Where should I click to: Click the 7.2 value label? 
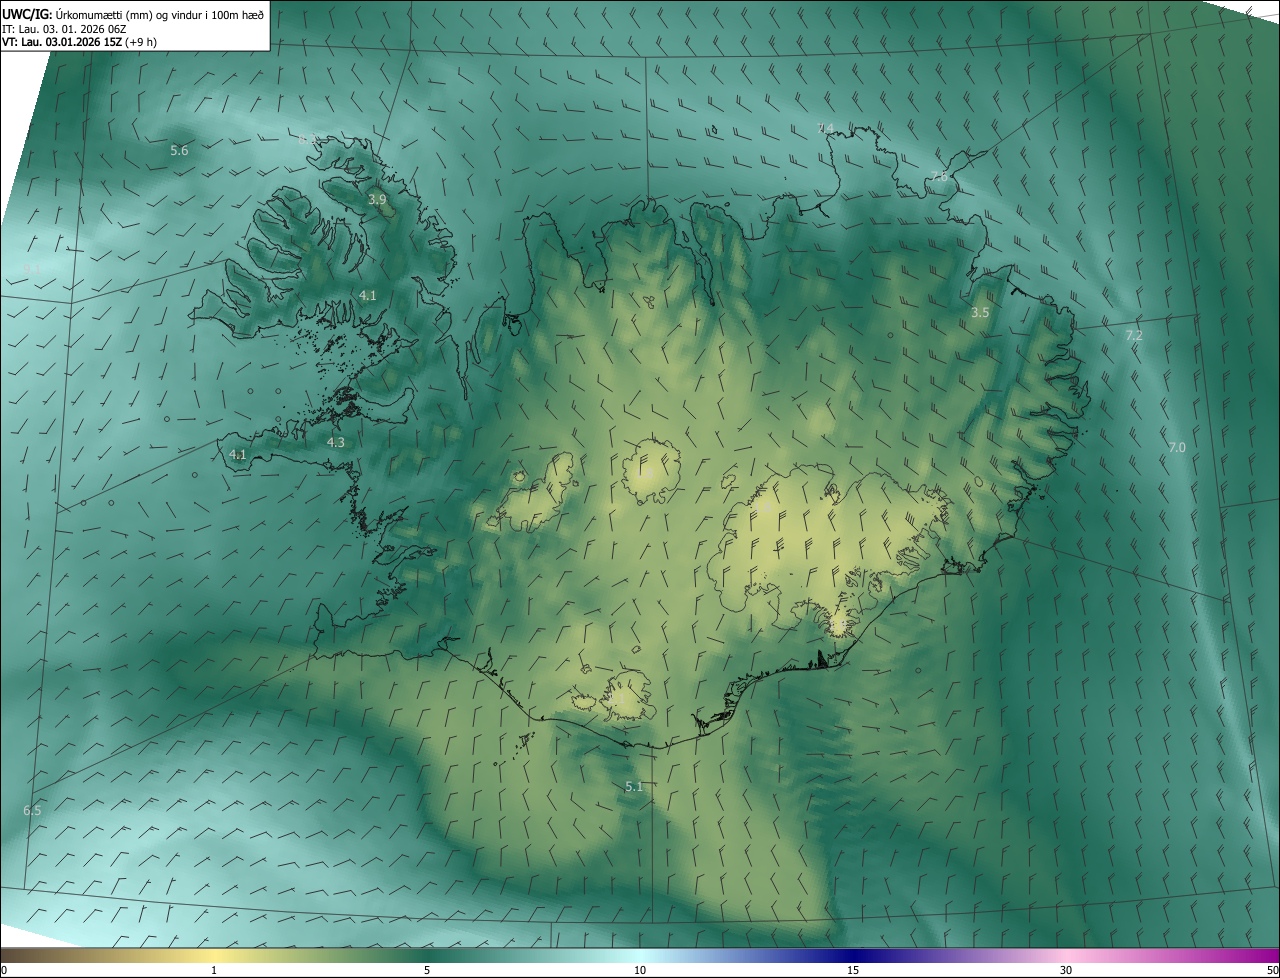(1133, 336)
